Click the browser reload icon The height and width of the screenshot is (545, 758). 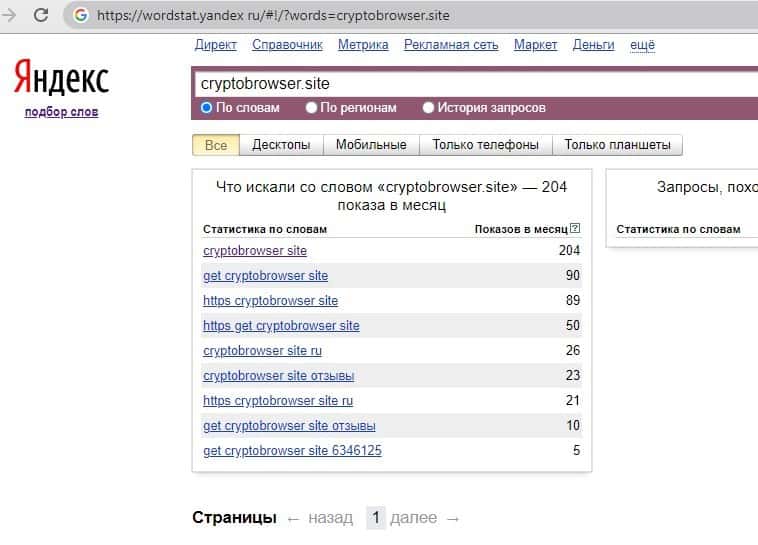tap(41, 15)
